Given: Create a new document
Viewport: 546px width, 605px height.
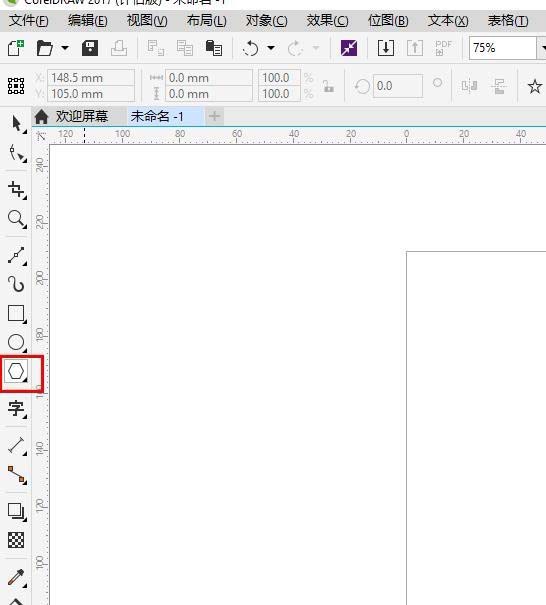Looking at the screenshot, I should click(x=16, y=48).
